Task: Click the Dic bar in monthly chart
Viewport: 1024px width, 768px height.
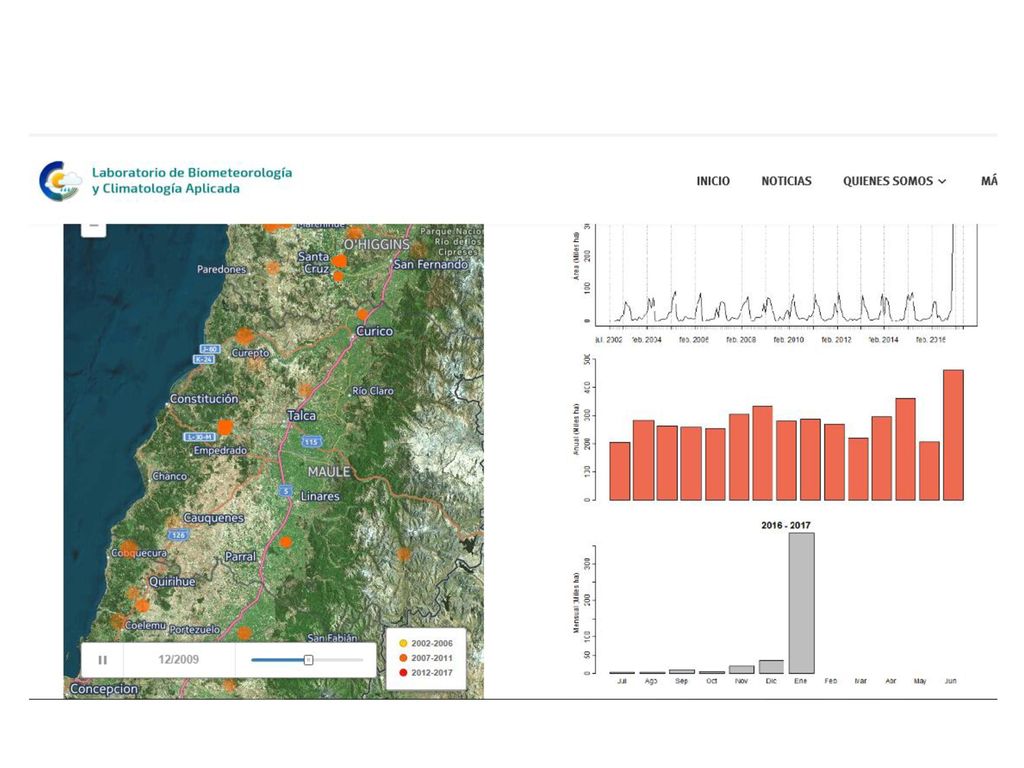Action: (771, 667)
